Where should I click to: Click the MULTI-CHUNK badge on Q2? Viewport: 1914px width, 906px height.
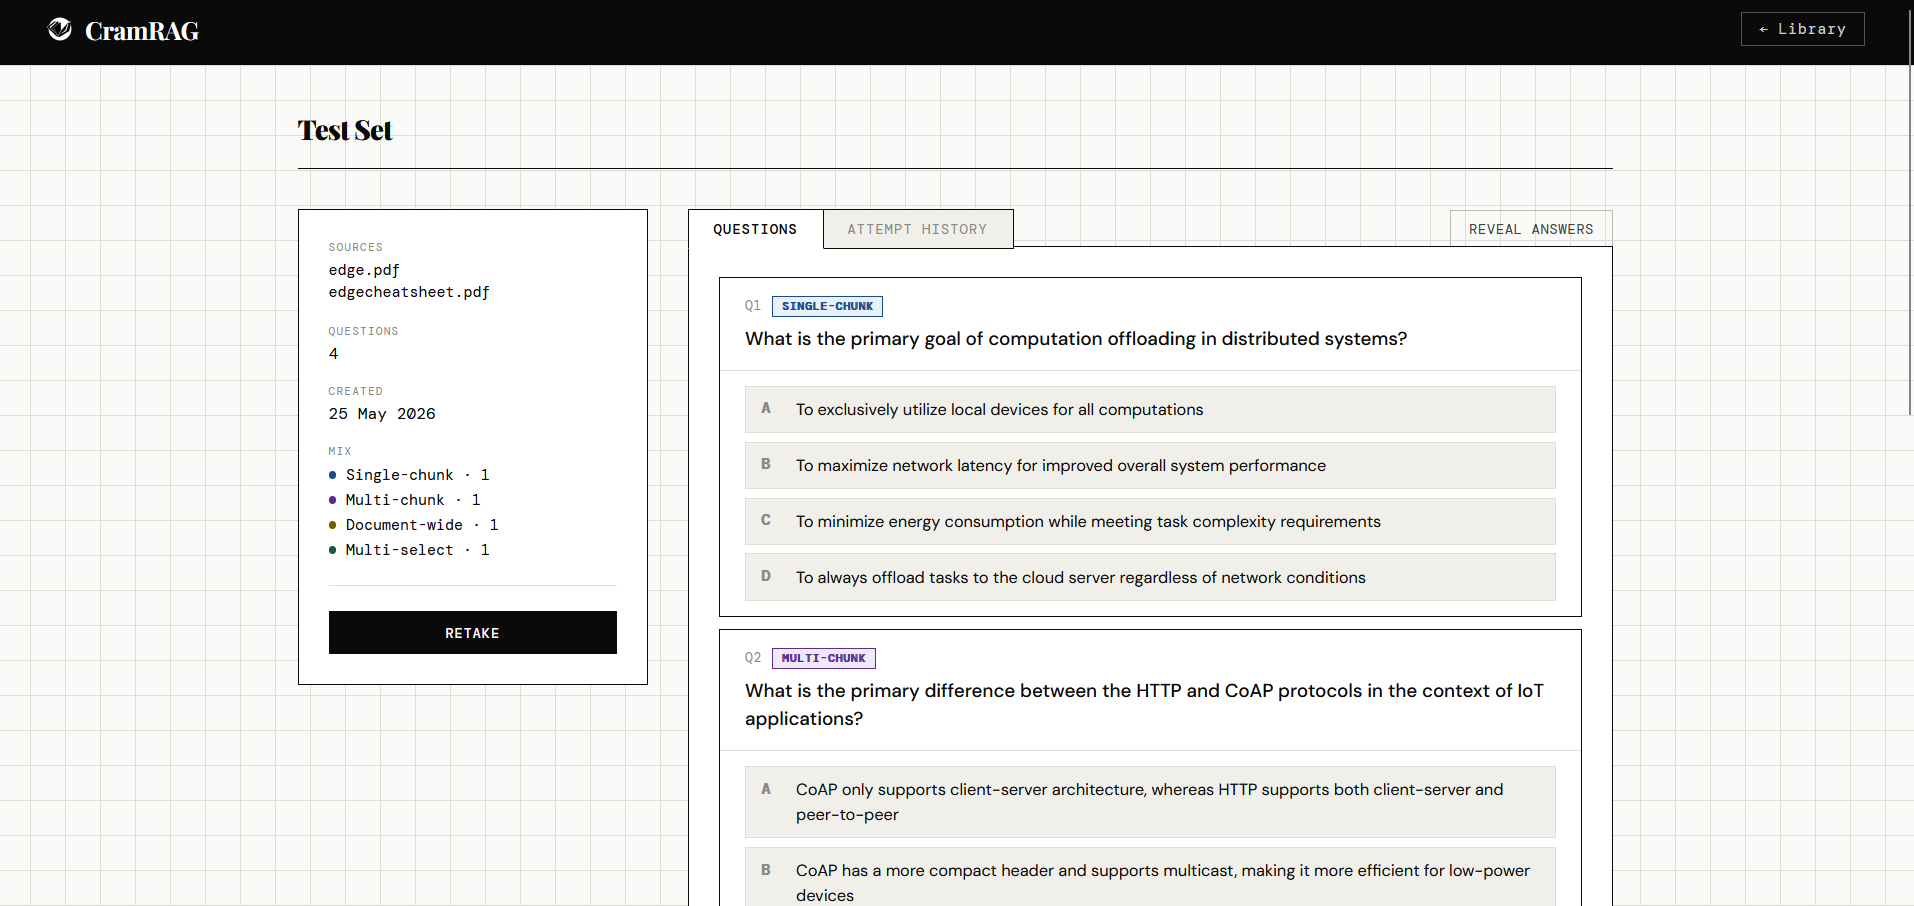coord(823,658)
